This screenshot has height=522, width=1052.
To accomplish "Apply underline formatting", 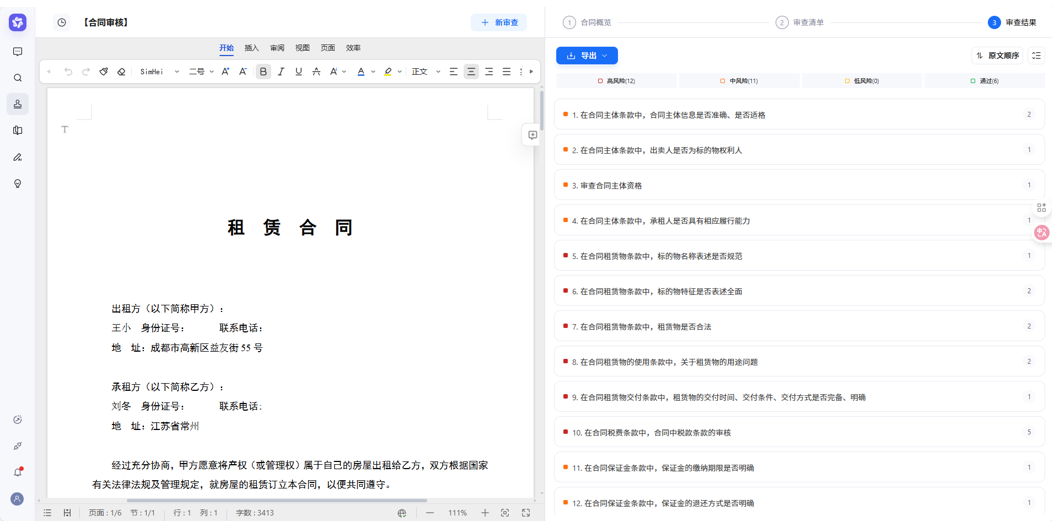I will (298, 72).
